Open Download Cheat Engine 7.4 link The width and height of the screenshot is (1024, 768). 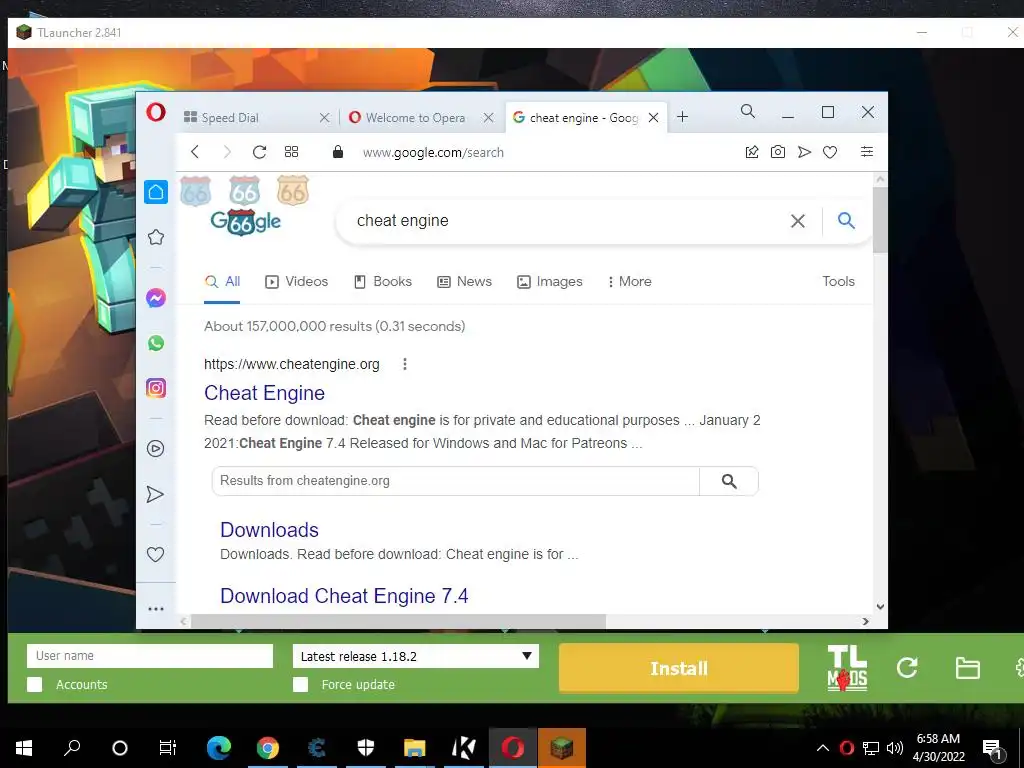[344, 596]
